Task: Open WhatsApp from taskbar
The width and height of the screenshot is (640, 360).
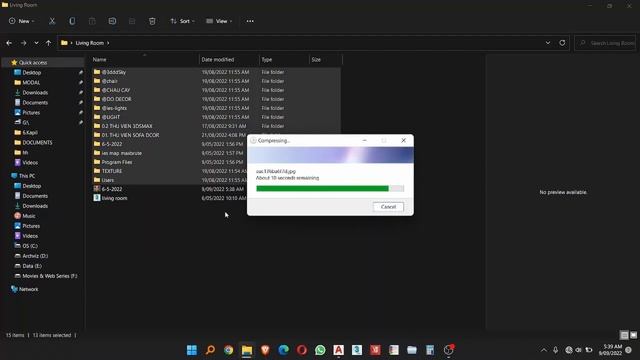Action: (320, 350)
